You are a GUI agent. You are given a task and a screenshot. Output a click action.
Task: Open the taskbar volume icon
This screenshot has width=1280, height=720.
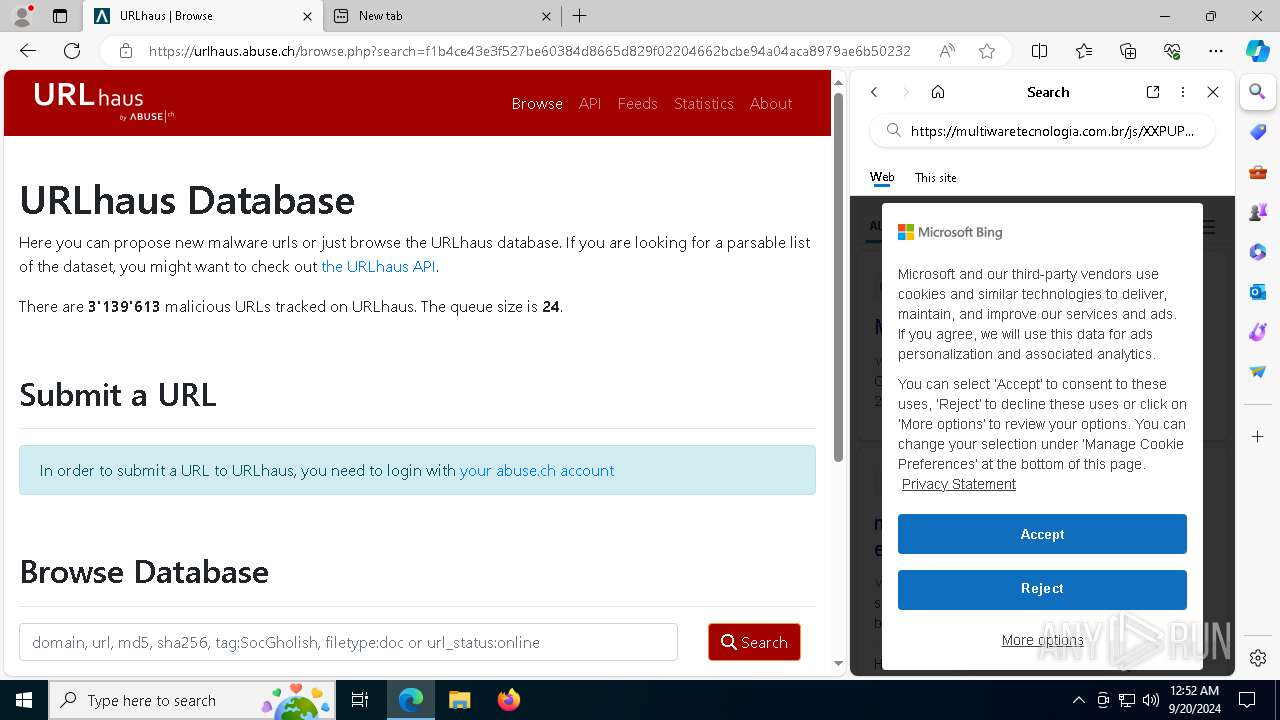point(1151,700)
